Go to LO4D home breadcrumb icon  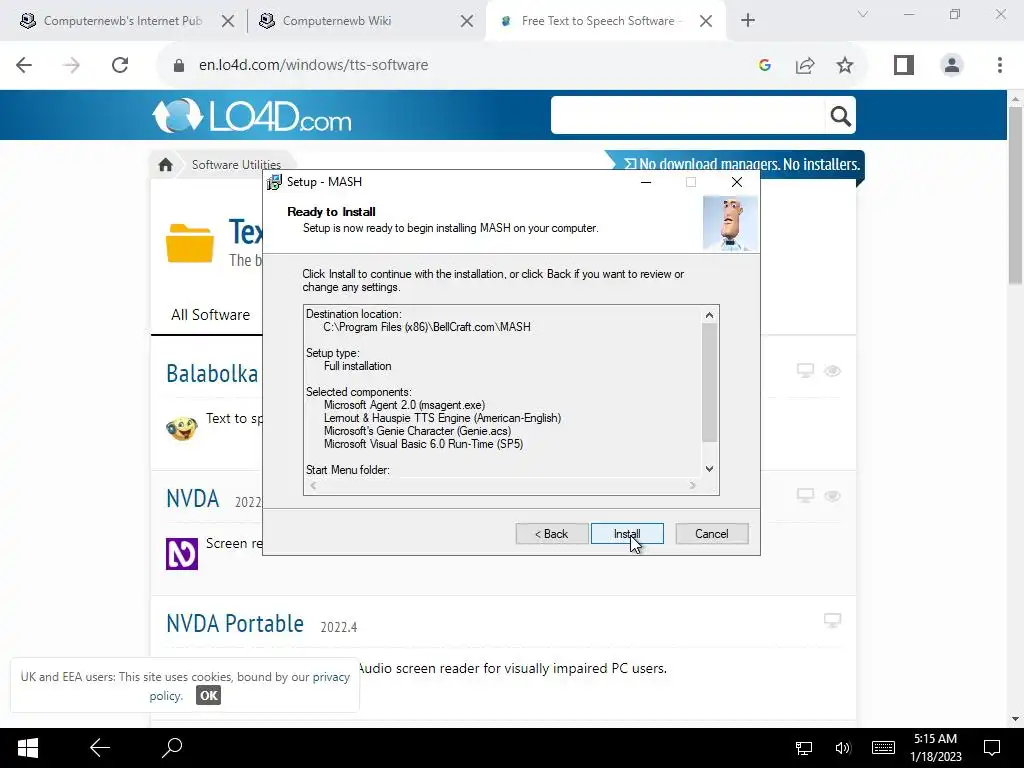coord(165,165)
